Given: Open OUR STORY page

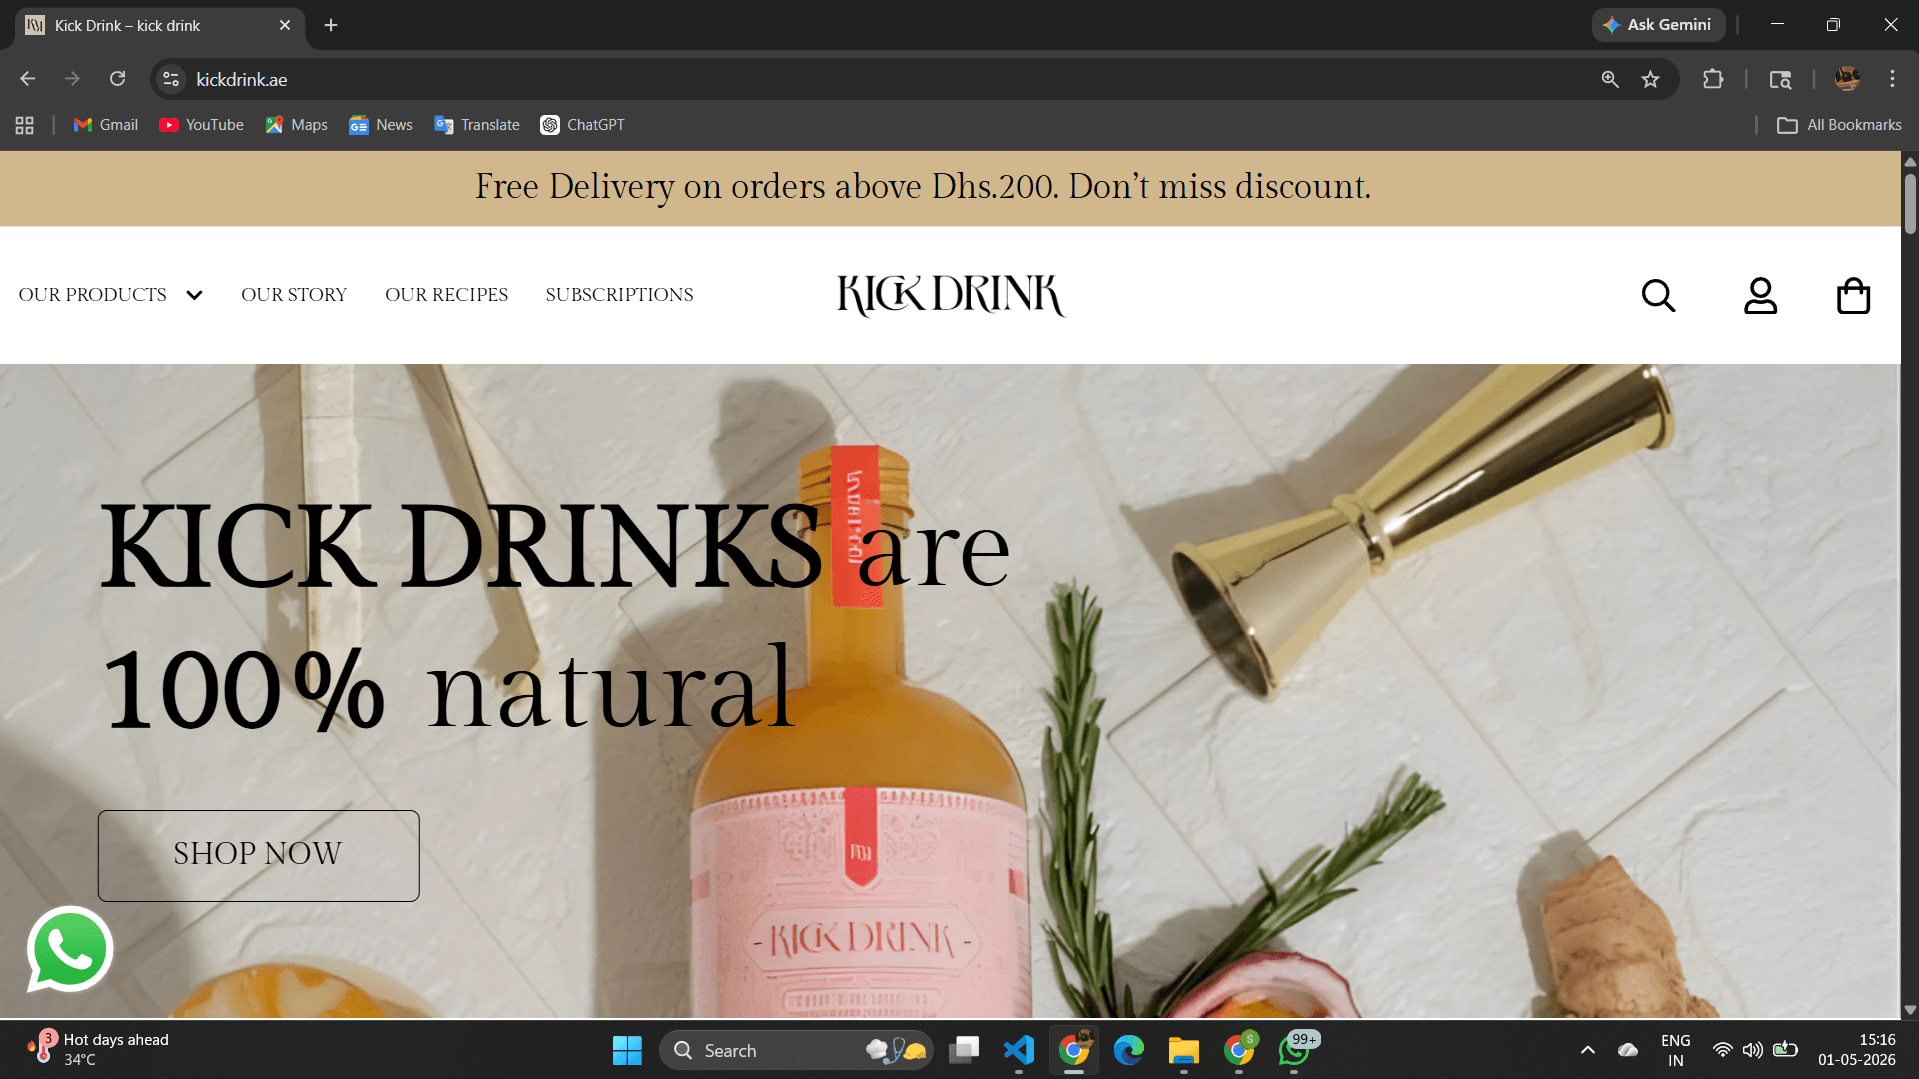Looking at the screenshot, I should click(294, 295).
